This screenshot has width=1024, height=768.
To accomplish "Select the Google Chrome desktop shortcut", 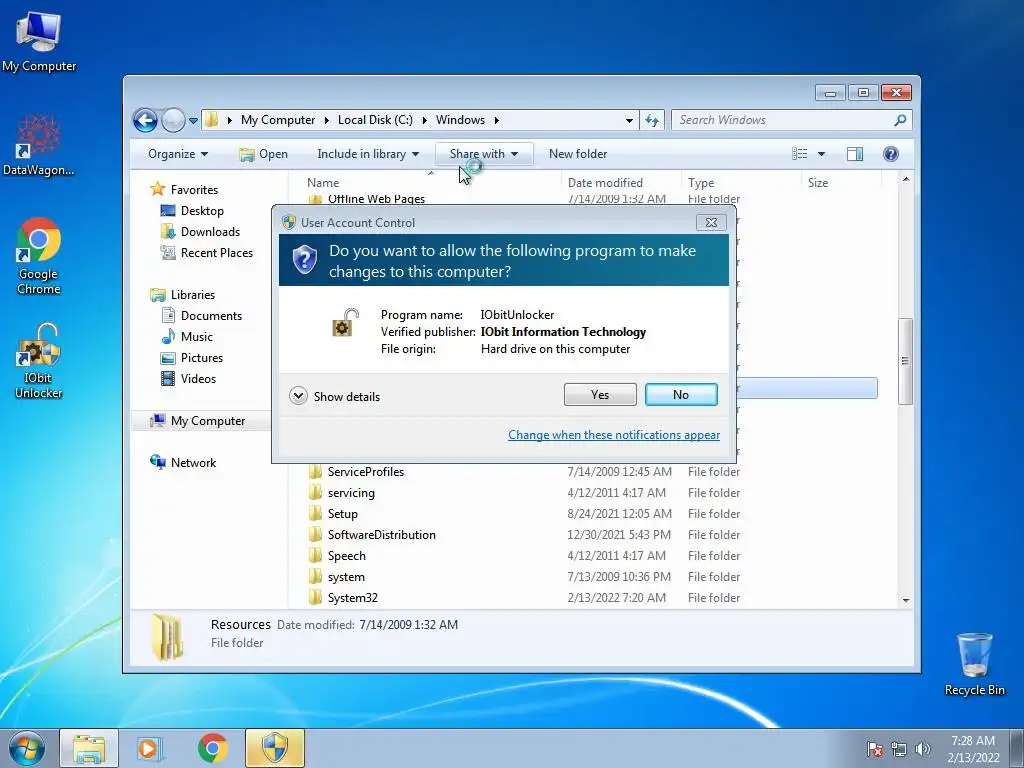I will [x=39, y=255].
